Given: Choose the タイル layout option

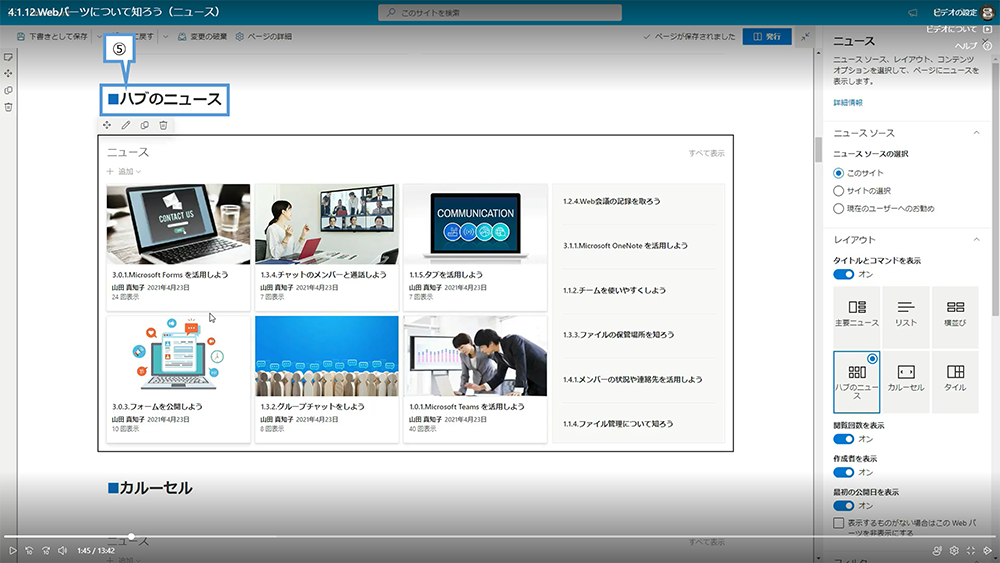Looking at the screenshot, I should [955, 382].
